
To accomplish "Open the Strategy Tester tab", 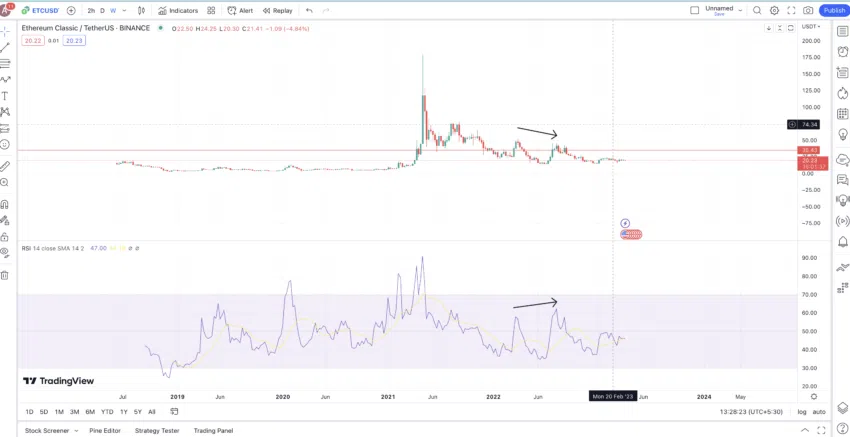I will point(157,430).
